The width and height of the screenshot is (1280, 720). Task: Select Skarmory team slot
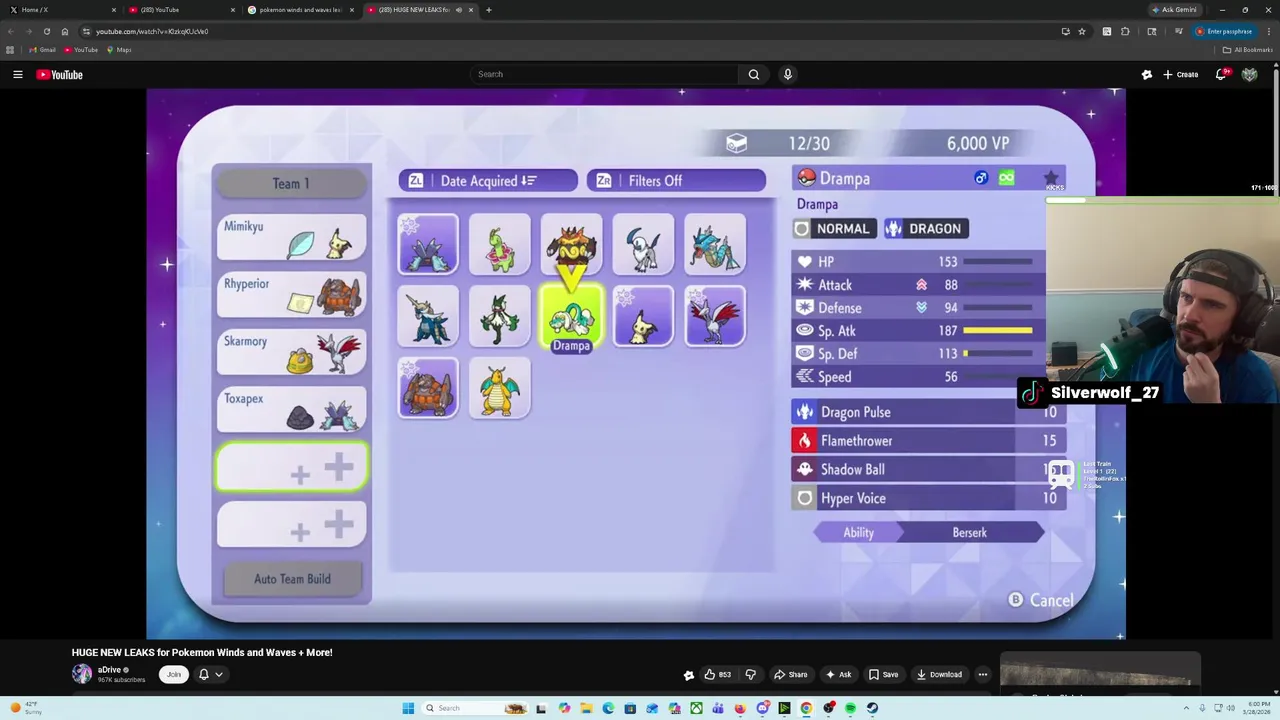[x=292, y=354]
